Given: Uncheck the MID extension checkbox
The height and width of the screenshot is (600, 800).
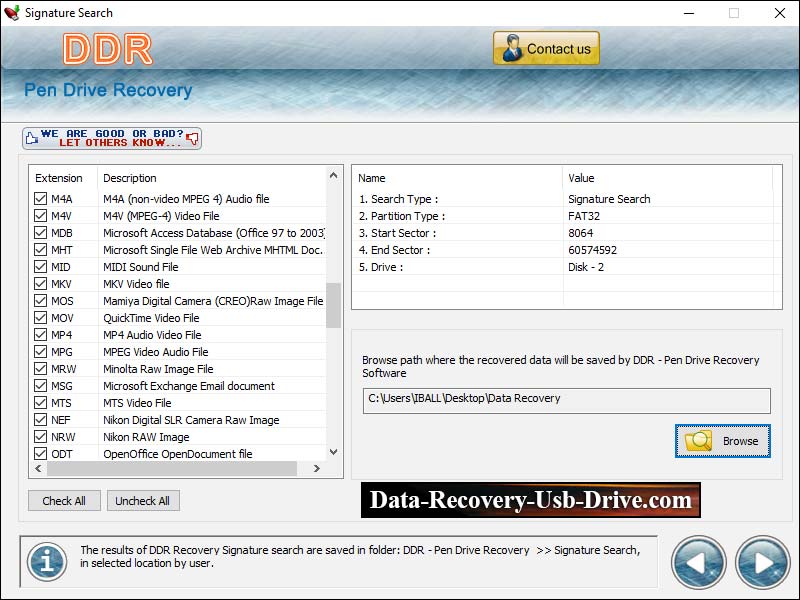Looking at the screenshot, I should tap(40, 266).
